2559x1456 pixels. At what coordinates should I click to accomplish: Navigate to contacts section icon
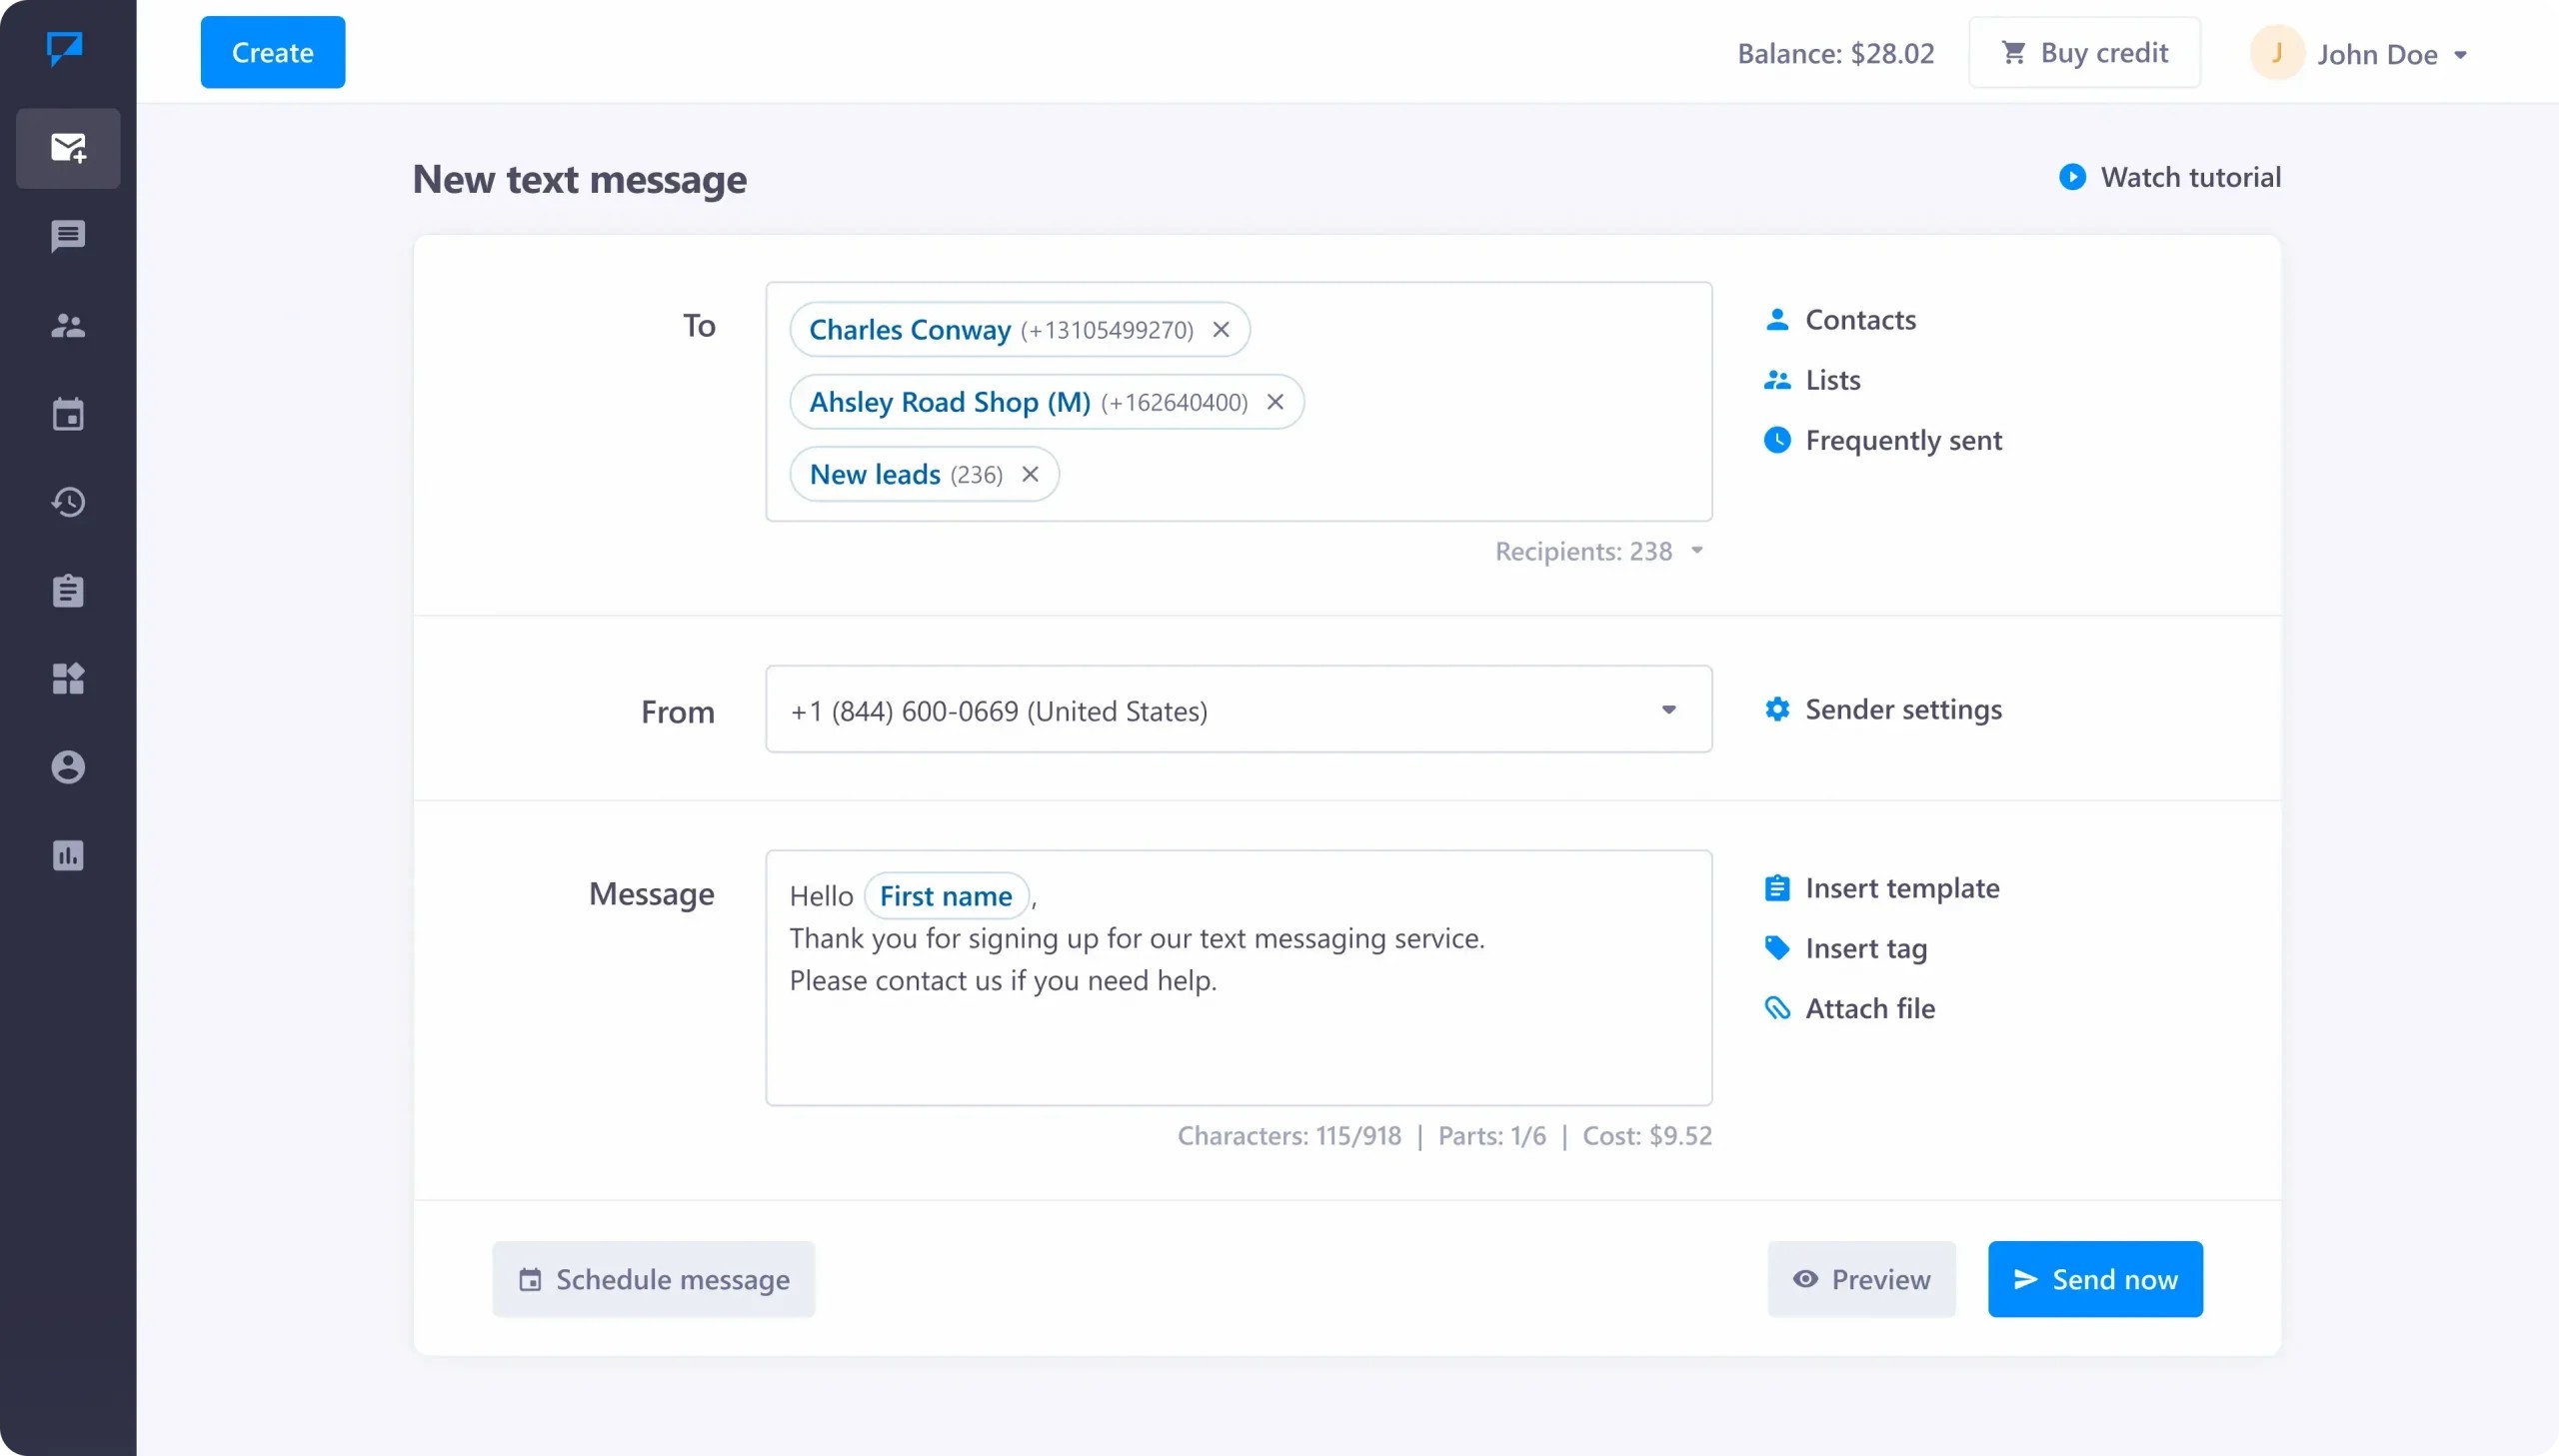(x=67, y=325)
